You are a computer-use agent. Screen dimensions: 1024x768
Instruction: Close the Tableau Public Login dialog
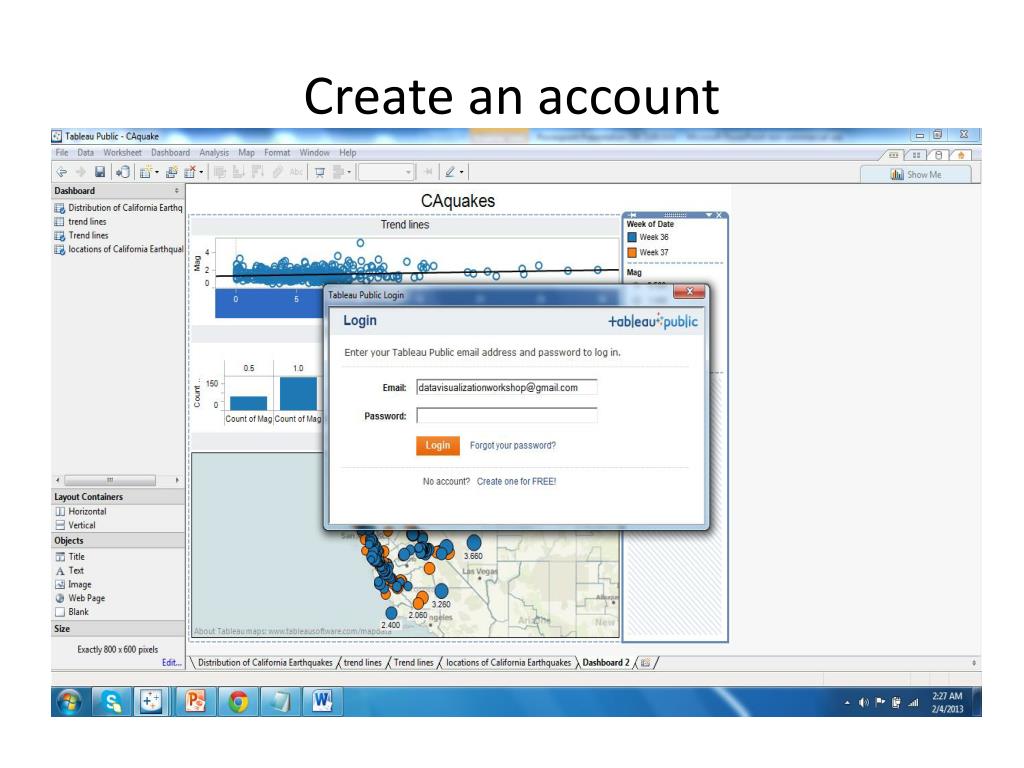(x=689, y=291)
